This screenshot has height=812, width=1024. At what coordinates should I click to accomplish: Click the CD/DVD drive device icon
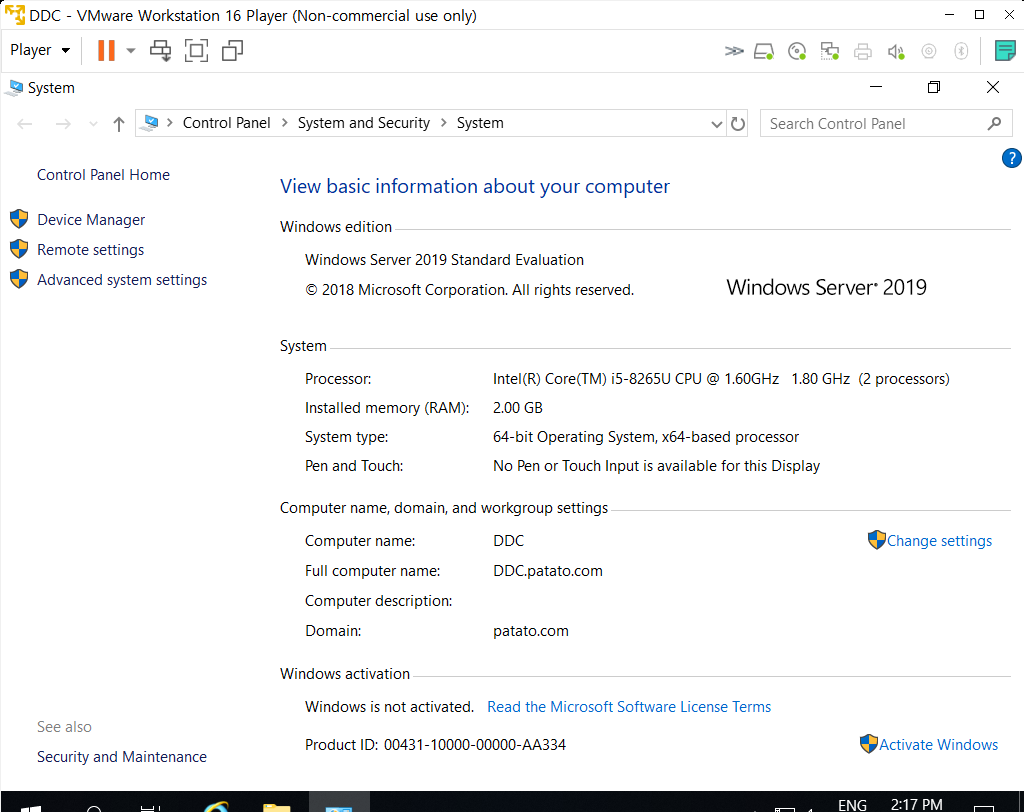pyautogui.click(x=797, y=51)
